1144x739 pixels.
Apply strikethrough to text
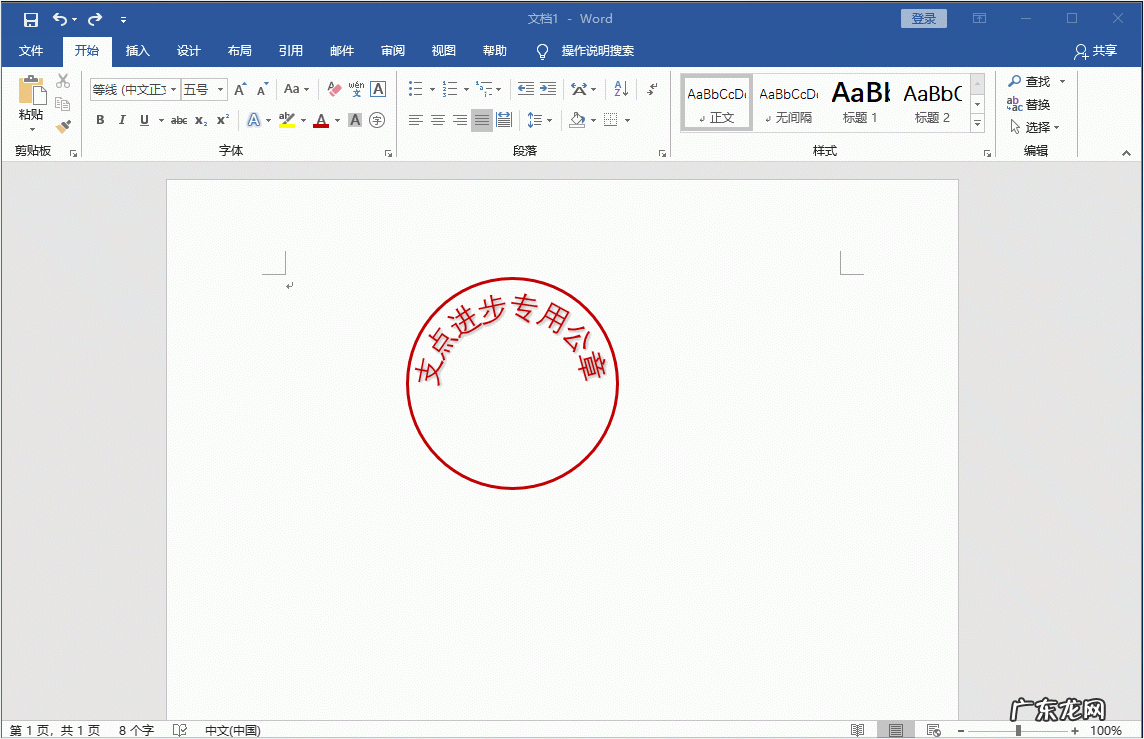click(178, 120)
